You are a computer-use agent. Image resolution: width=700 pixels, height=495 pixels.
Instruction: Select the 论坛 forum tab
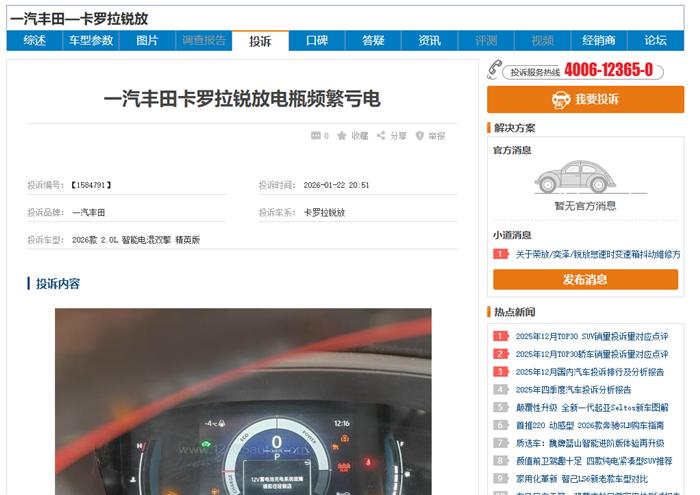point(655,41)
